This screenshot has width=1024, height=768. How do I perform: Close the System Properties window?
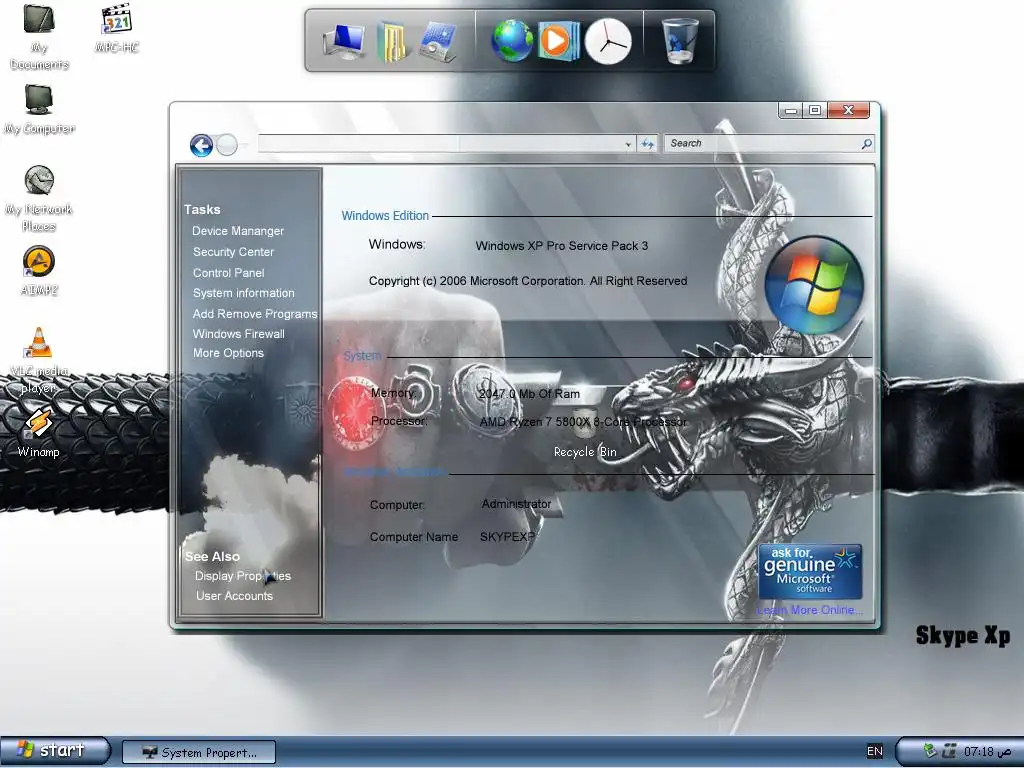(x=848, y=110)
